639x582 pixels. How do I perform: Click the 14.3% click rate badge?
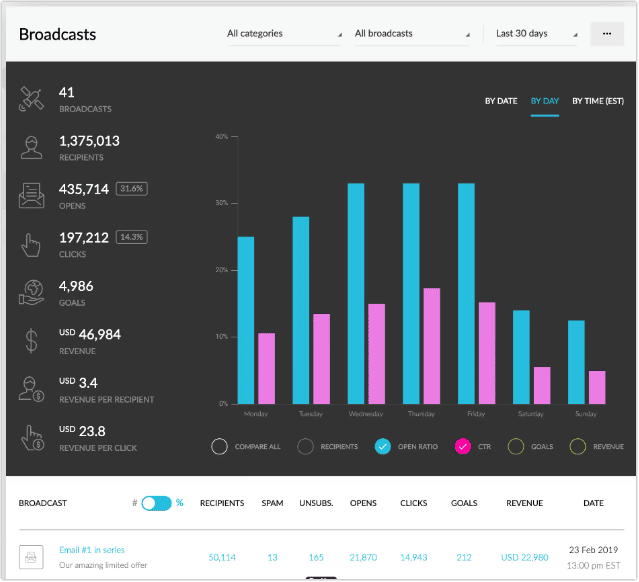132,237
